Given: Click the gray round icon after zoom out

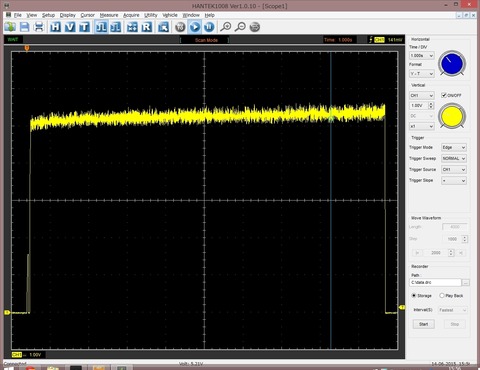Looking at the screenshot, I should (255, 27).
